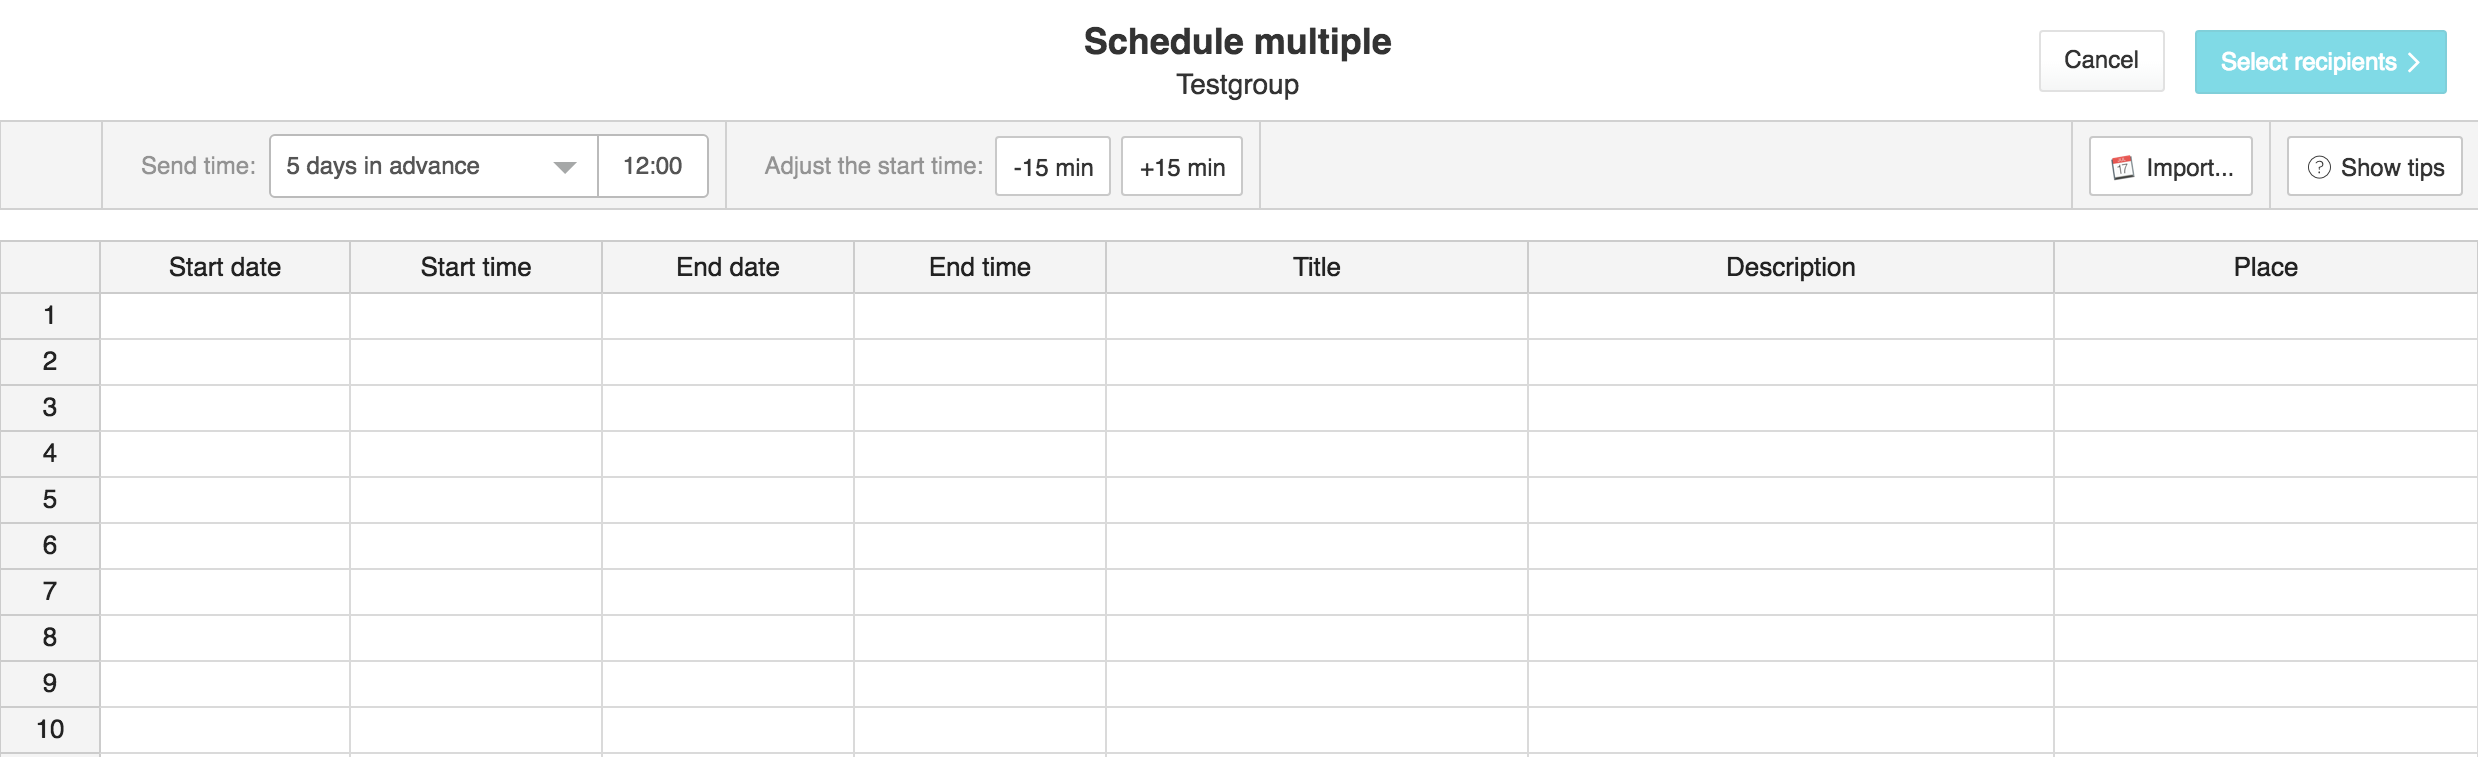Click the calendar icon on Import button
The image size is (2478, 757).
[x=2122, y=167]
